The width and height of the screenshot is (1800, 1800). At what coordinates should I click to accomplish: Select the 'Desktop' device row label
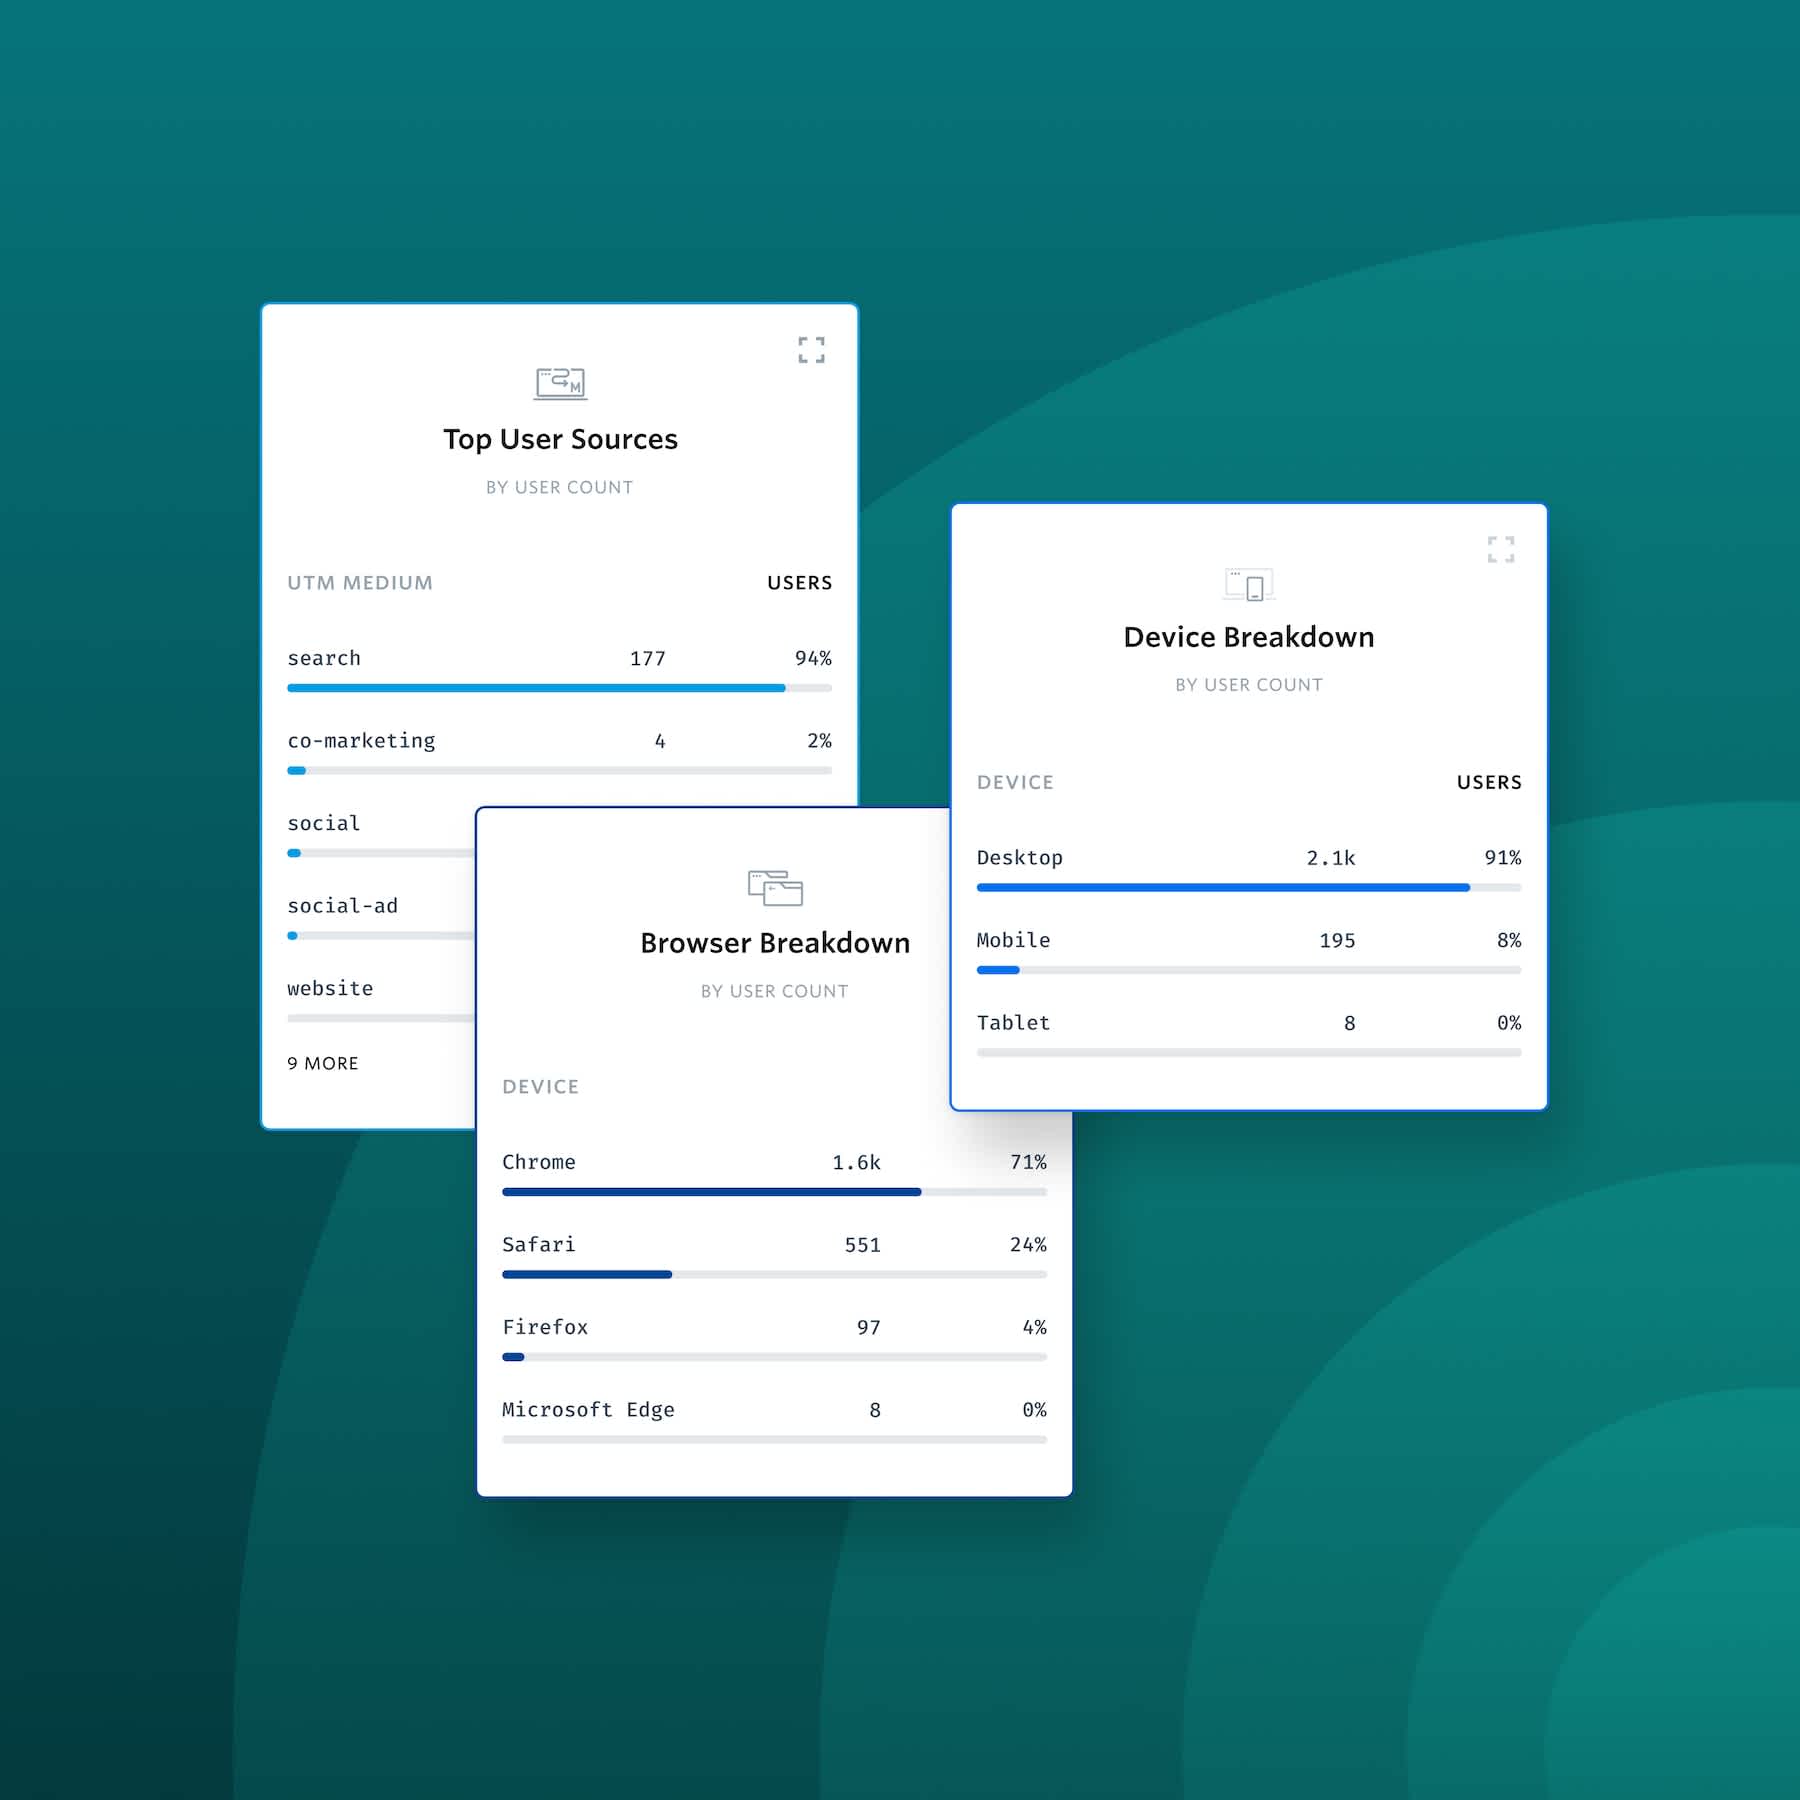tap(1020, 858)
